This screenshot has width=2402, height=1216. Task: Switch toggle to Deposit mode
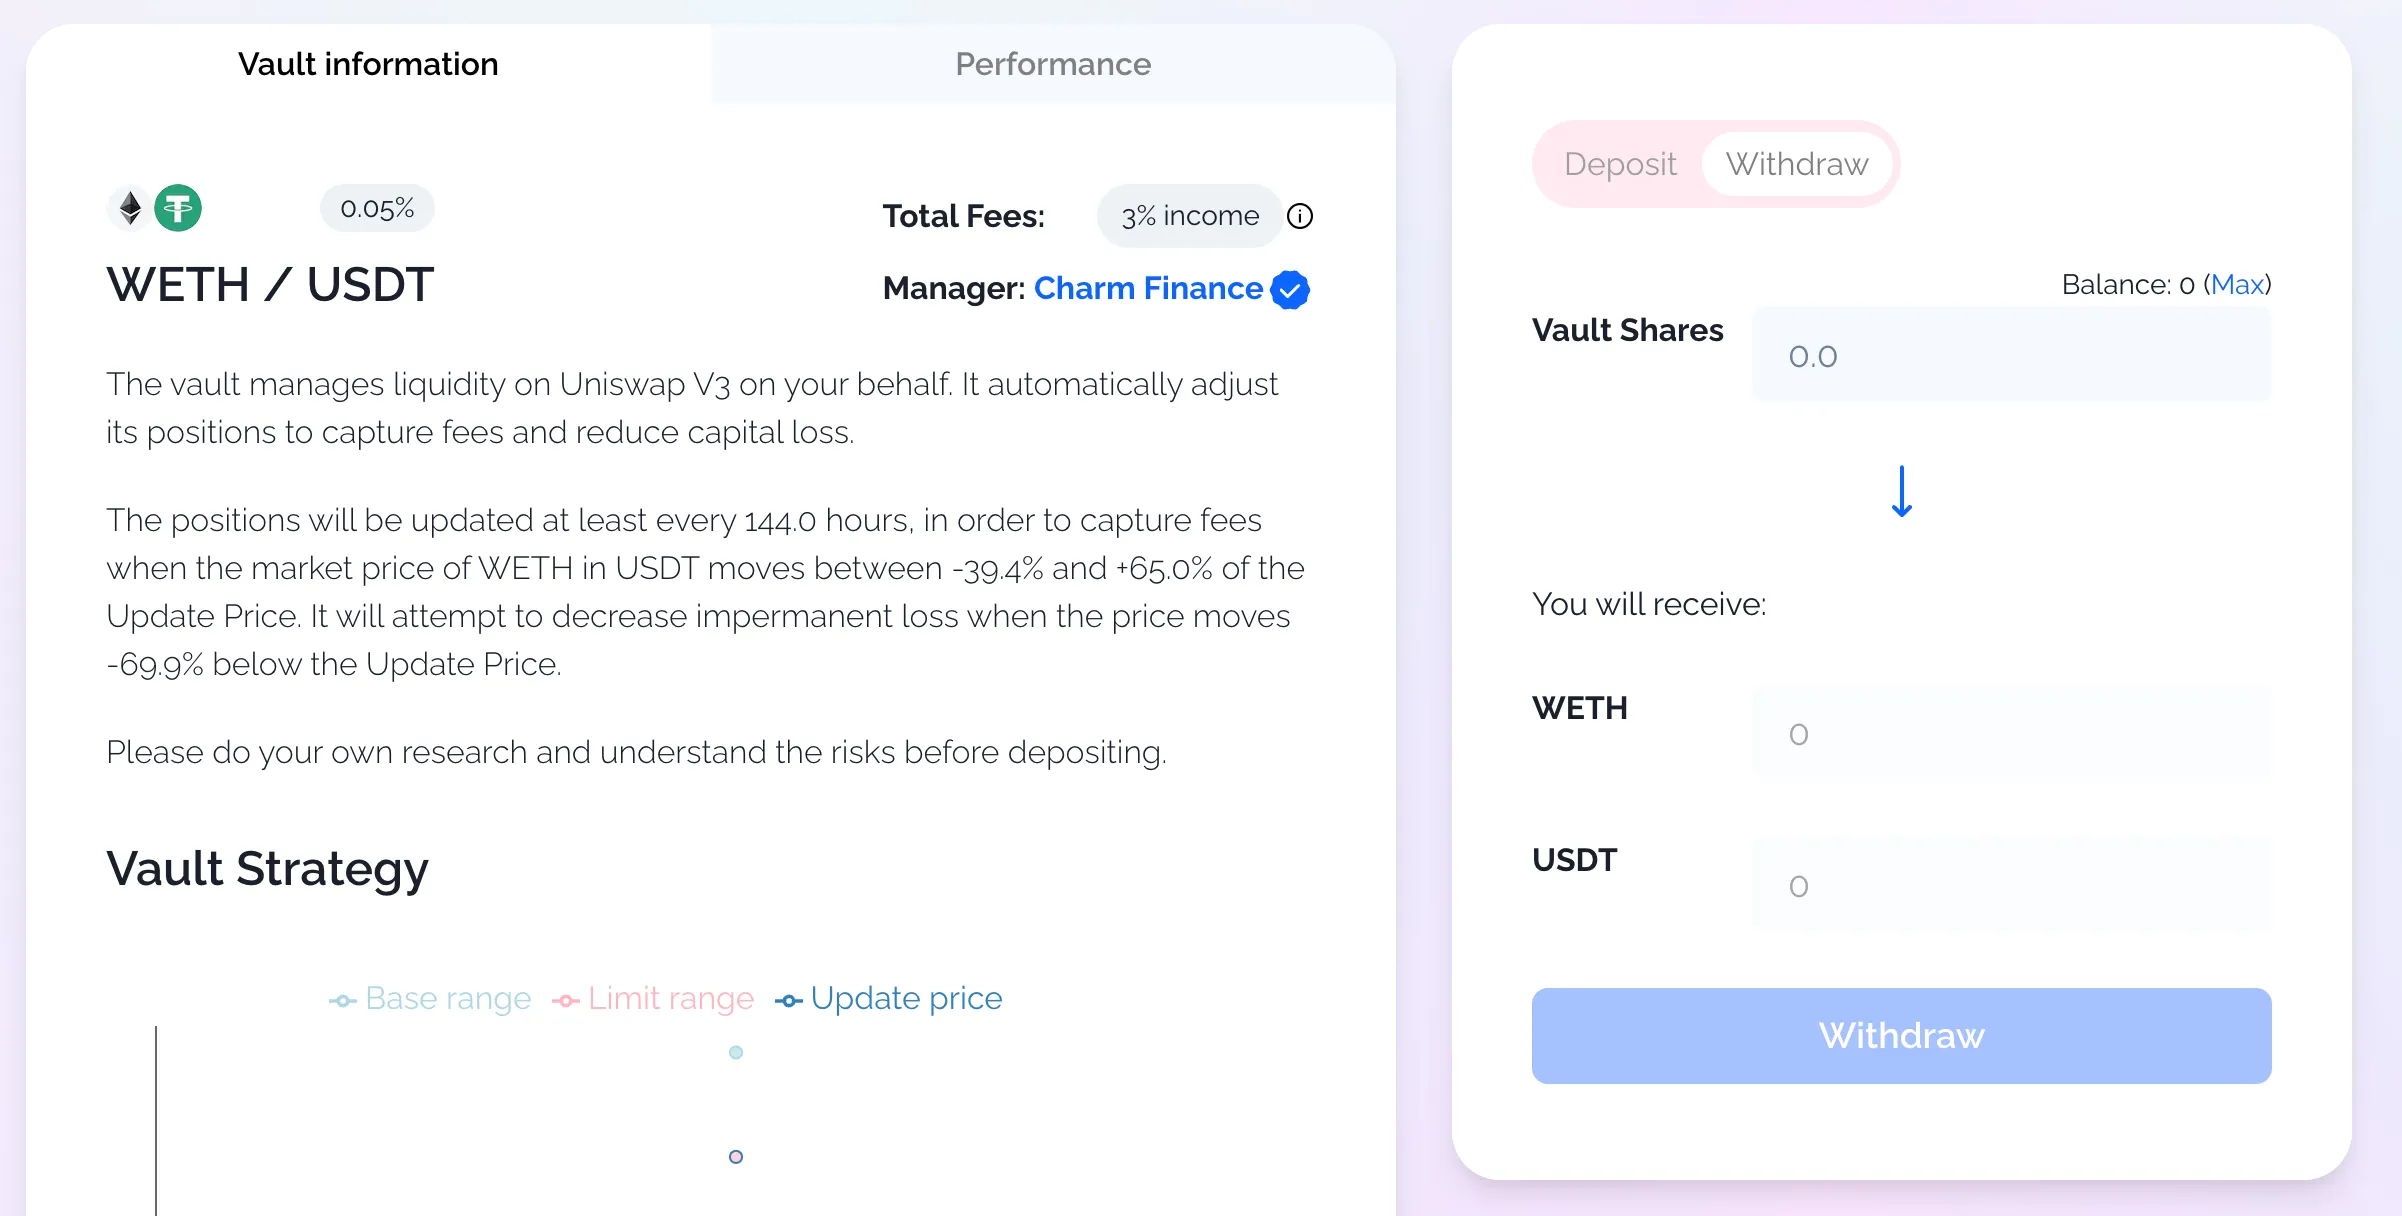pos(1620,164)
